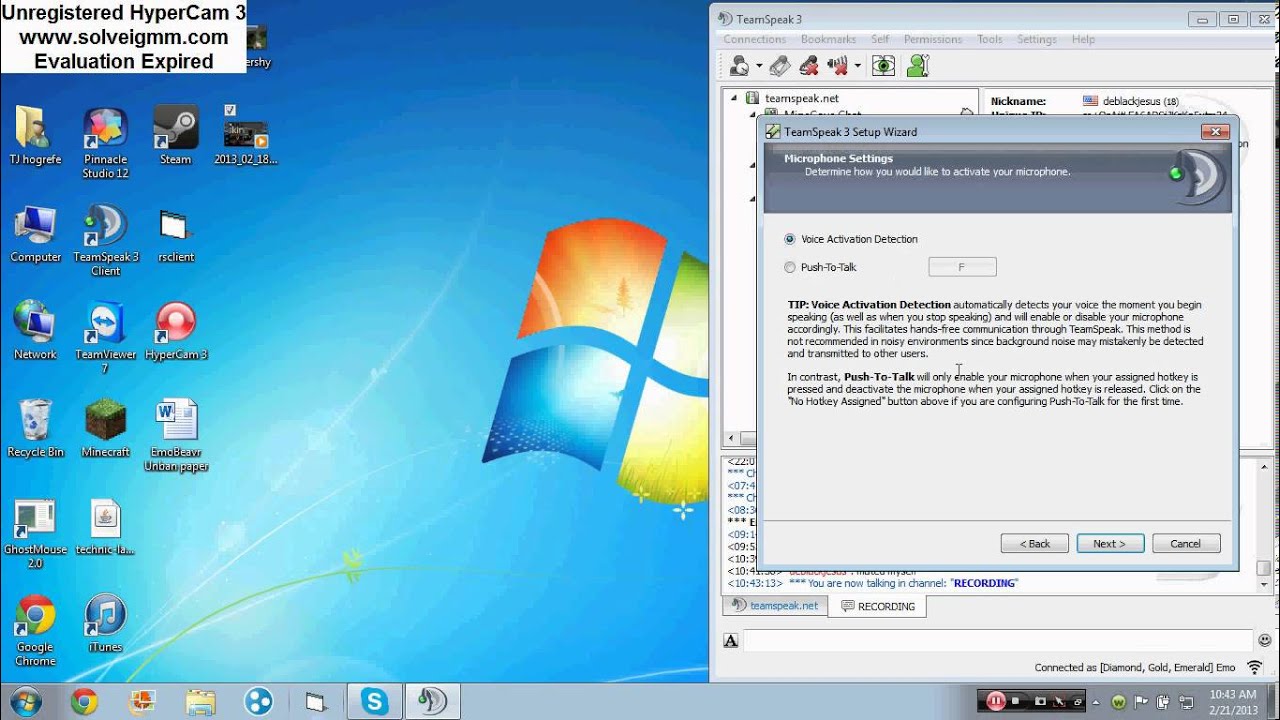Stop the HyperCam recording
1280x720 pixels.
[x=1015, y=701]
